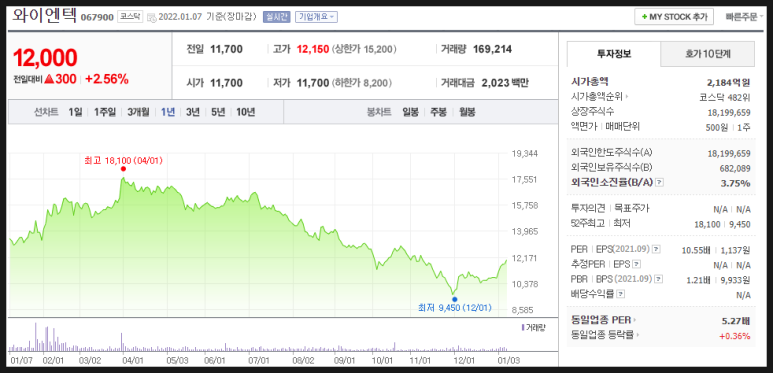Viewport: 773px width, 373px height.
Task: Click the 하한가 8,200 text
Action: click(x=361, y=83)
